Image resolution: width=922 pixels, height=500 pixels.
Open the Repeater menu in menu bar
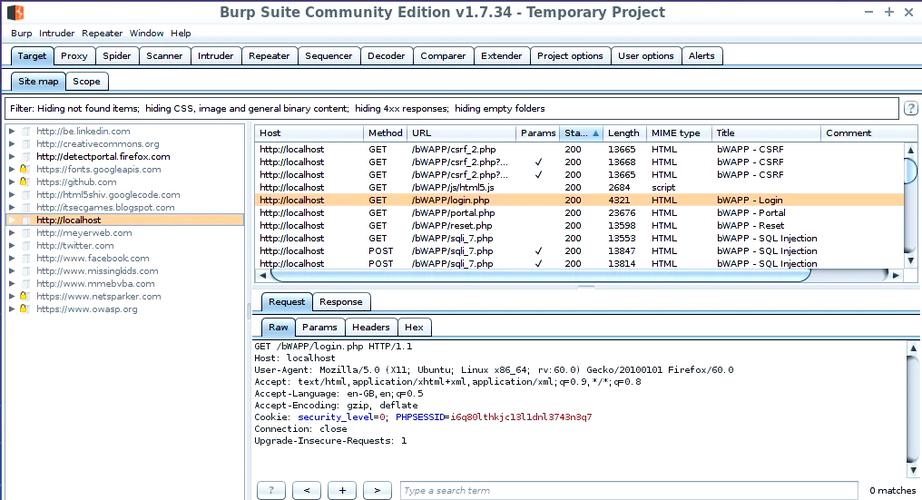(102, 33)
